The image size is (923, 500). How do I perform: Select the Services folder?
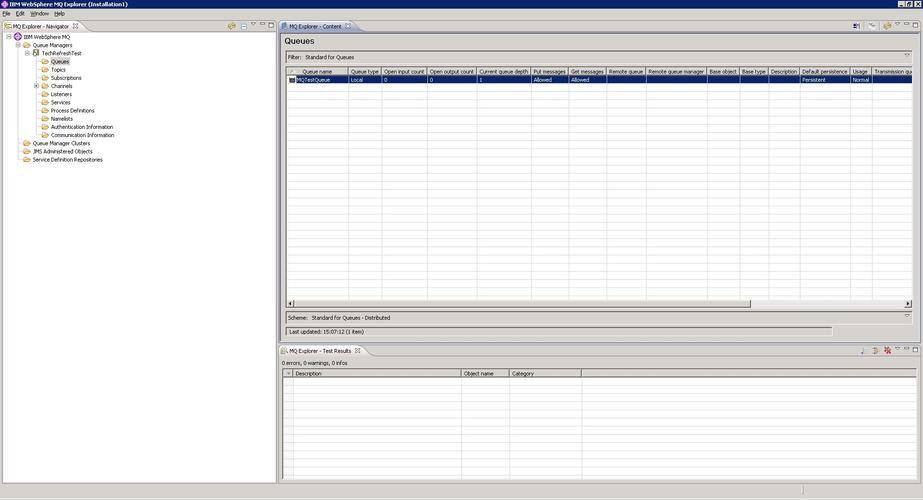[61, 102]
